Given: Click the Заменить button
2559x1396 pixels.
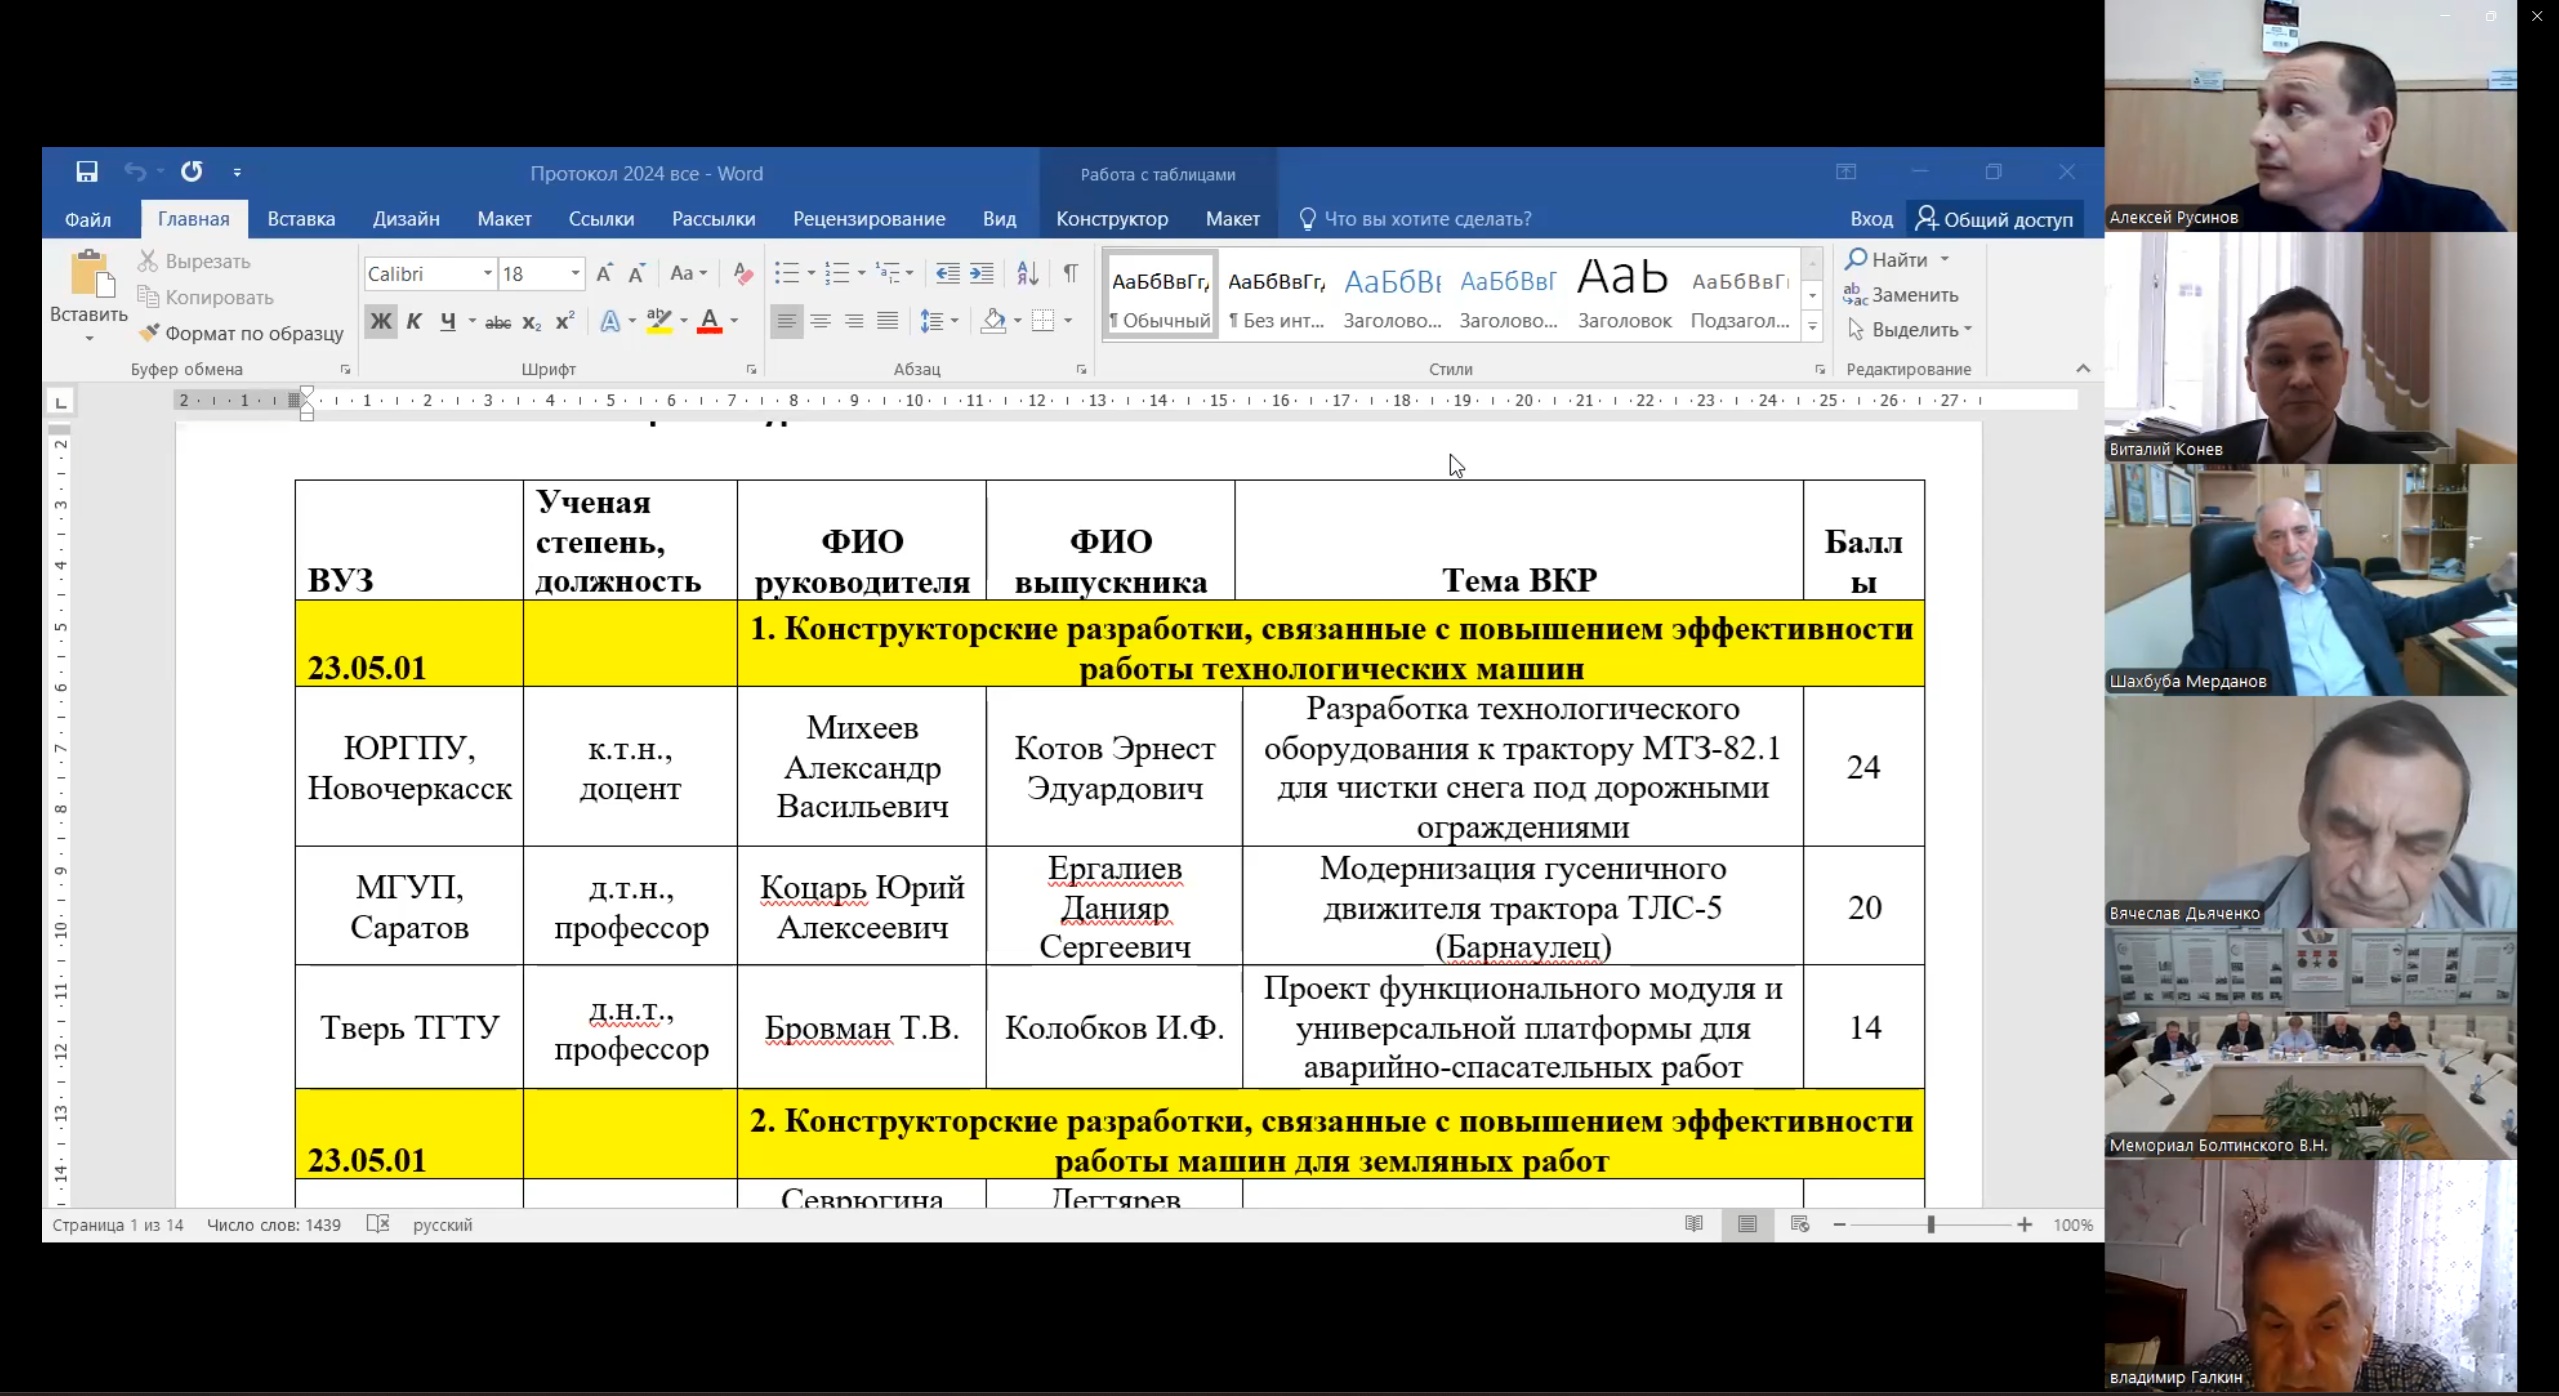Looking at the screenshot, I should coord(1901,294).
